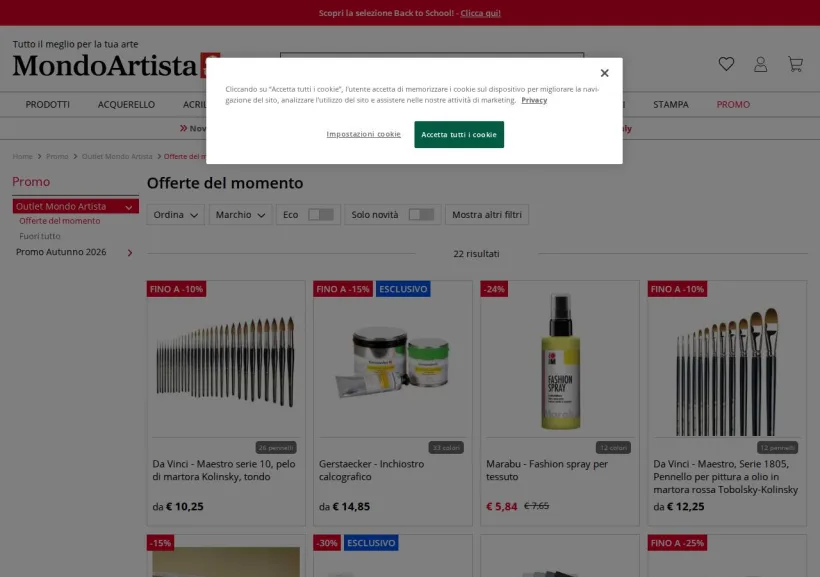820x577 pixels.
Task: Click the '26 pennelli' badge
Action: click(276, 448)
